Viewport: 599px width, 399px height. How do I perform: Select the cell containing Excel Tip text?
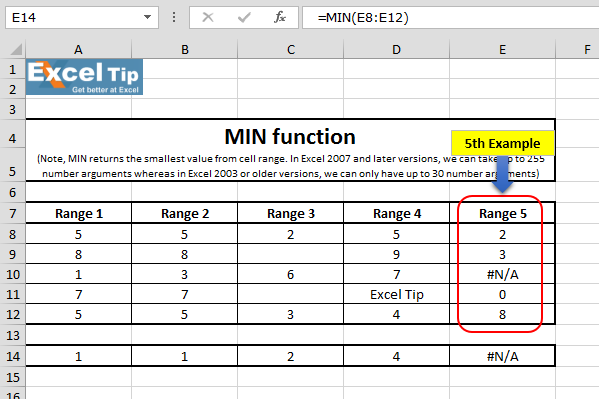(397, 294)
